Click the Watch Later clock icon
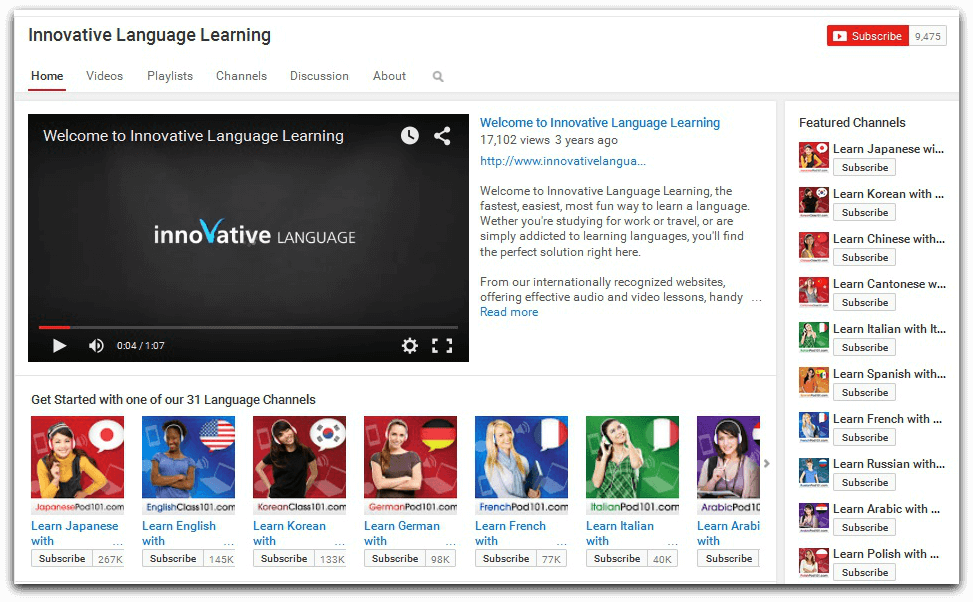This screenshot has width=973, height=602. (410, 135)
